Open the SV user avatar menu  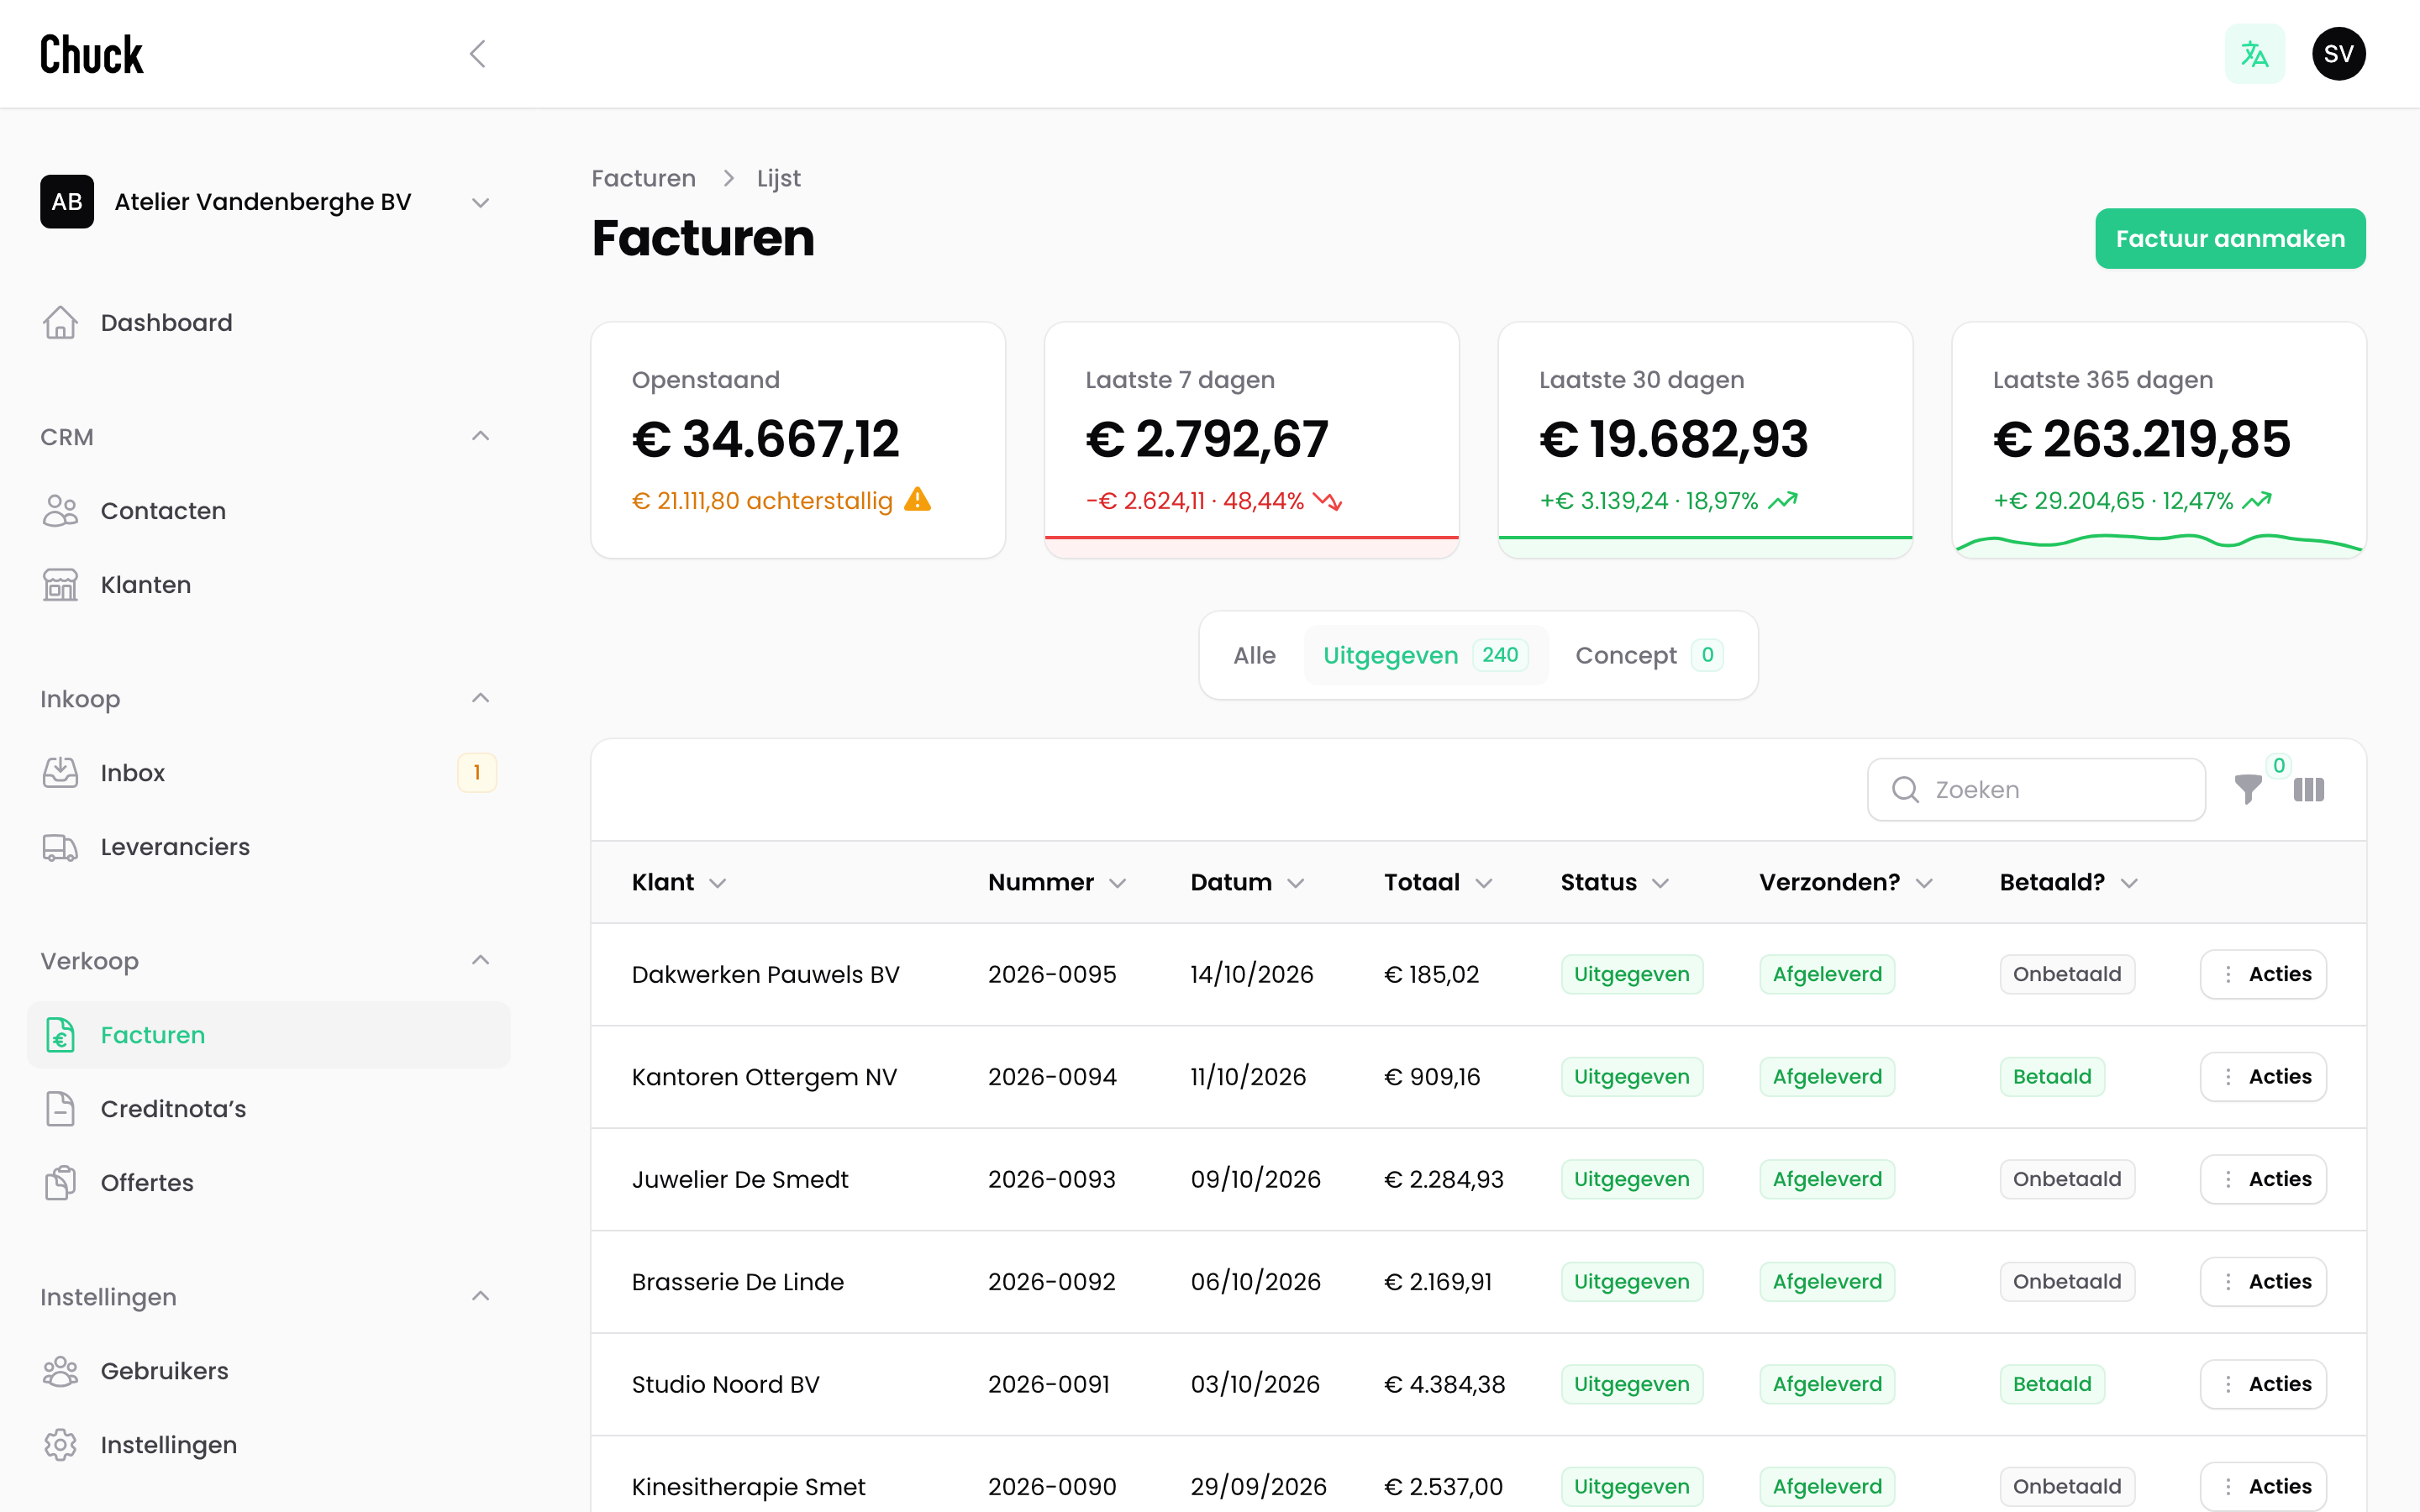[x=2338, y=54]
